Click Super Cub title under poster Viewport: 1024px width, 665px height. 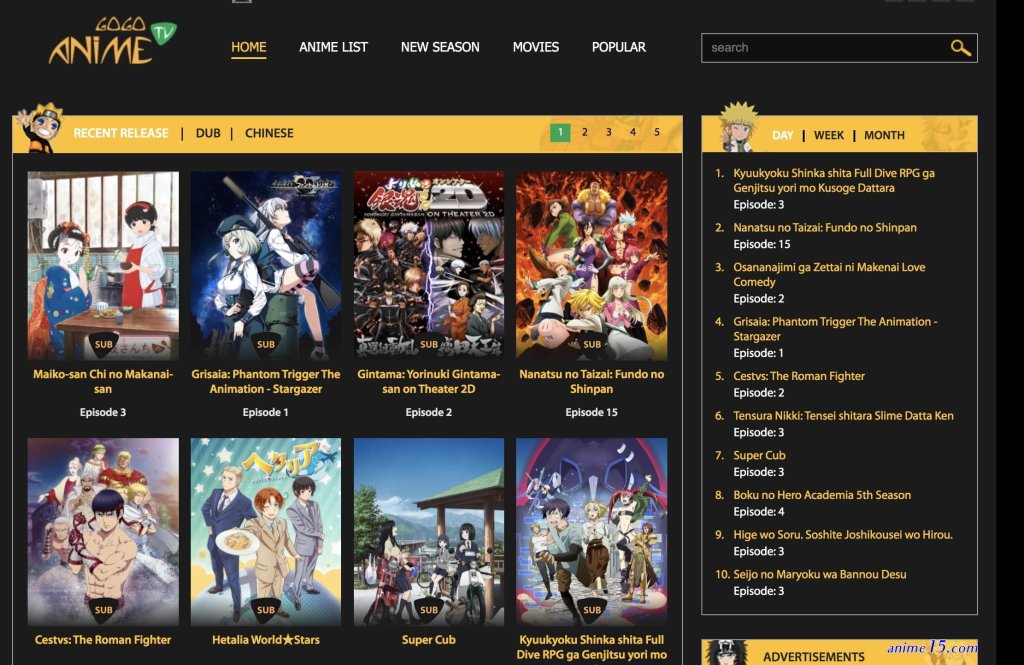[429, 640]
